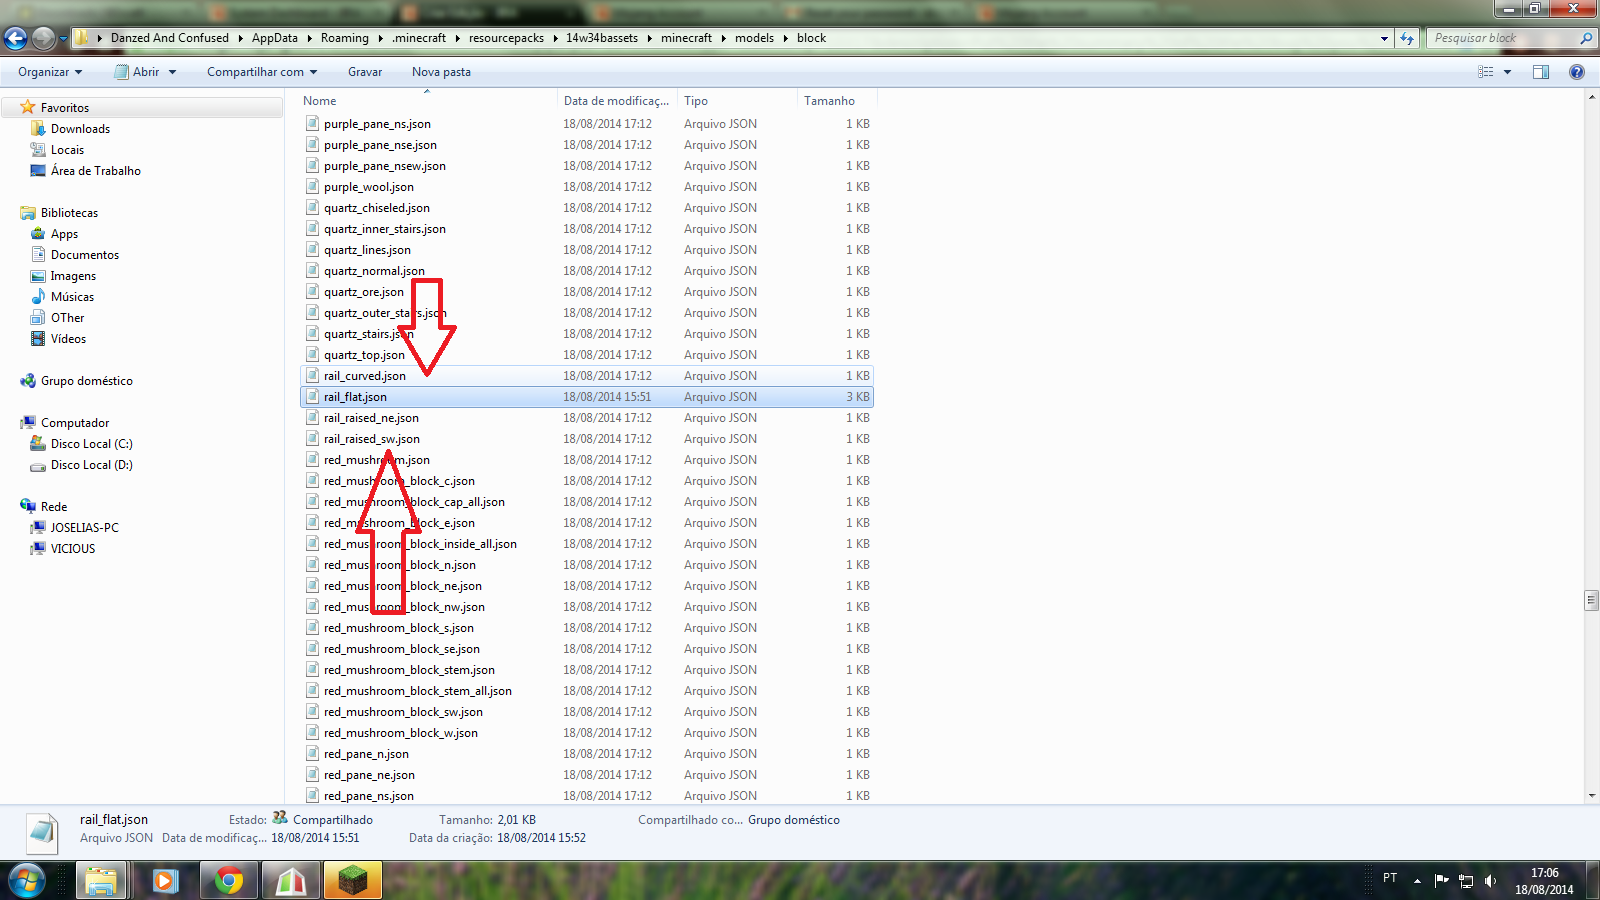Open Windows Explorer from the taskbar
This screenshot has width=1600, height=900.
[x=100, y=881]
